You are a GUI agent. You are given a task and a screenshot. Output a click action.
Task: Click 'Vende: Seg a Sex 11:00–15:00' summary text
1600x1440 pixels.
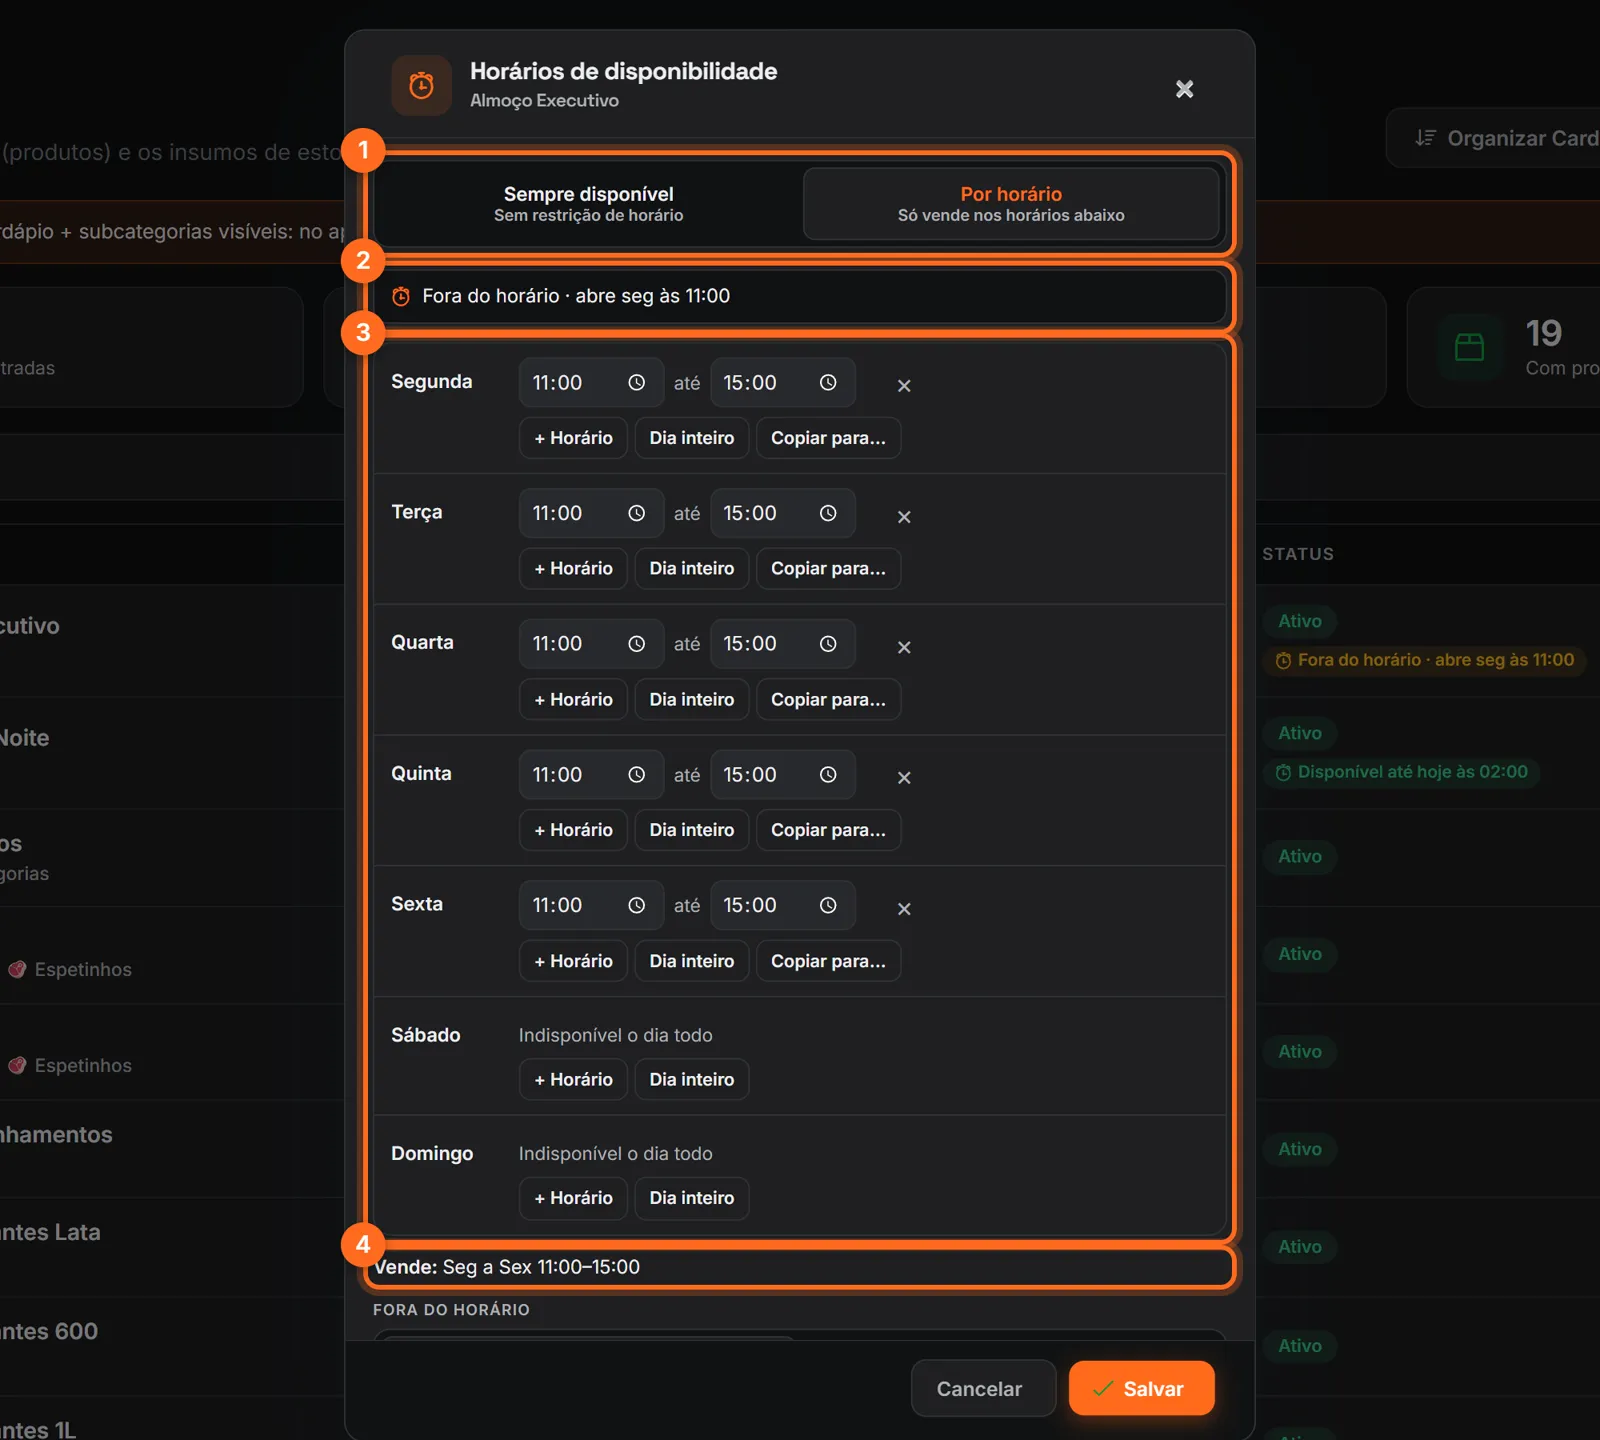tap(507, 1267)
